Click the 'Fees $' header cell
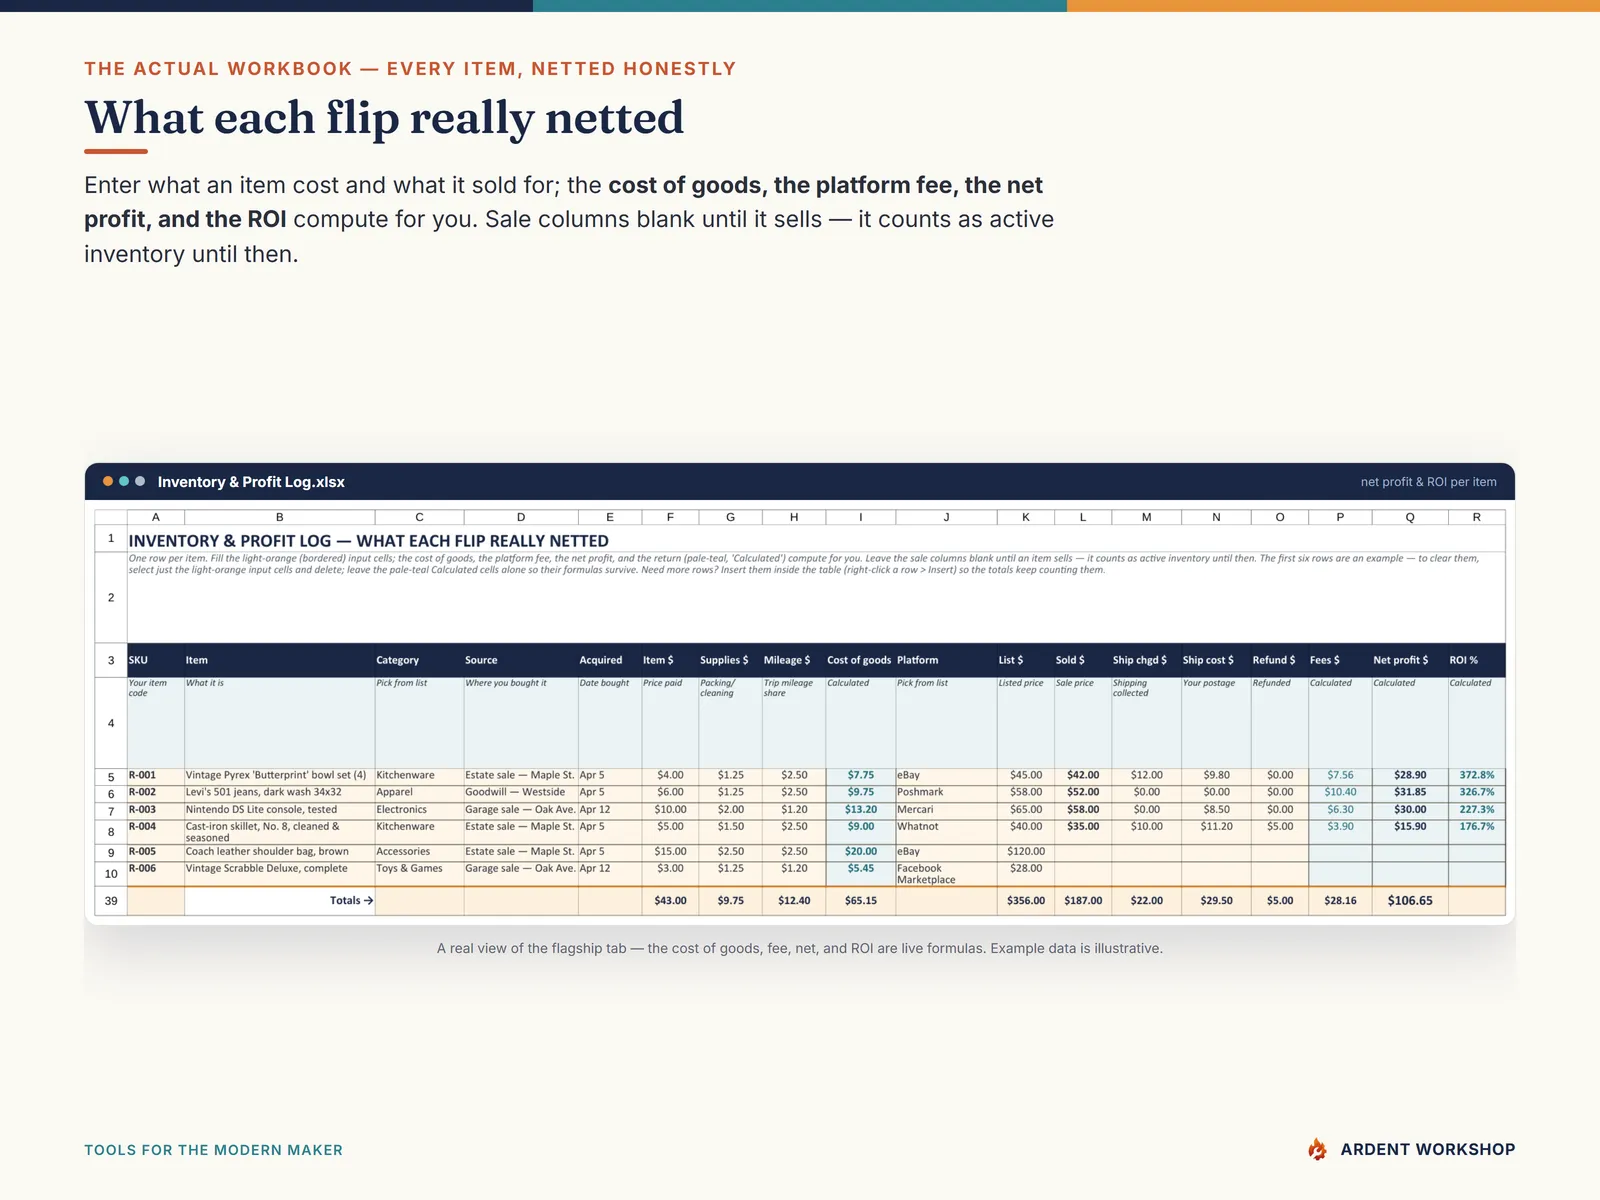The image size is (1600, 1200). [x=1340, y=660]
